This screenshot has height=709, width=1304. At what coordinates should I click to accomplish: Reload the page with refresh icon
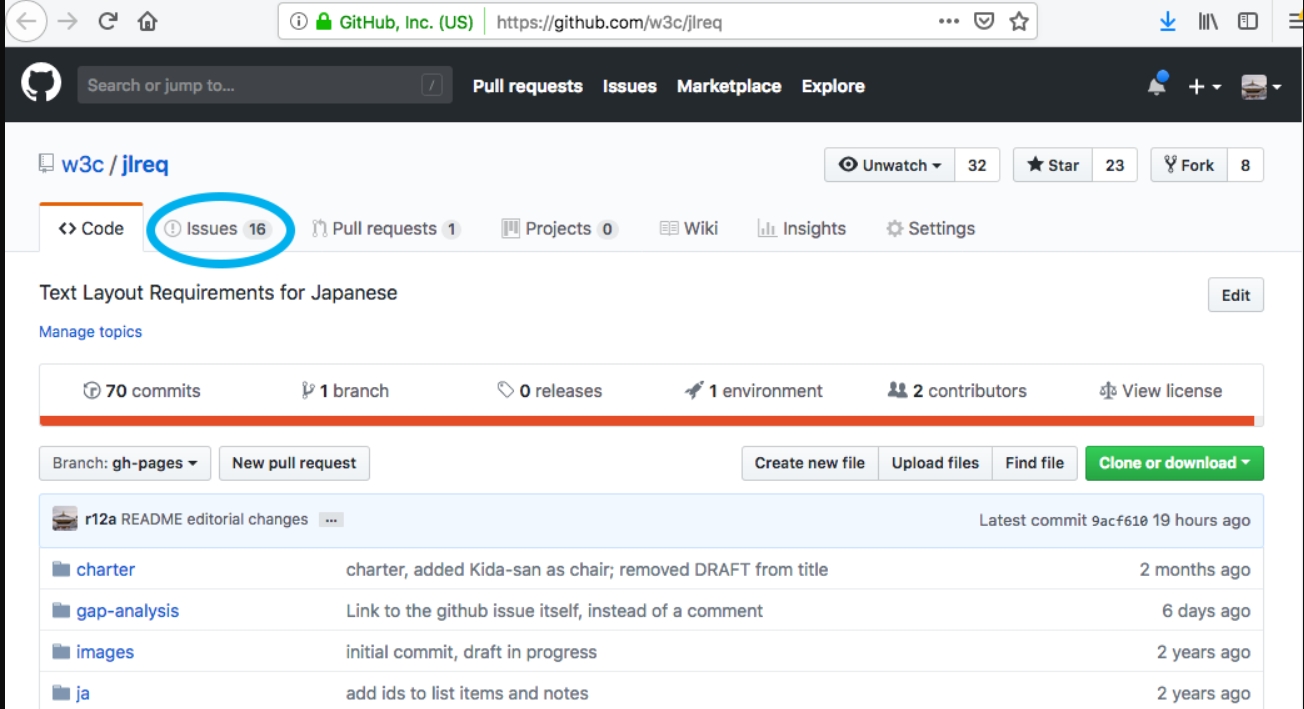108,21
